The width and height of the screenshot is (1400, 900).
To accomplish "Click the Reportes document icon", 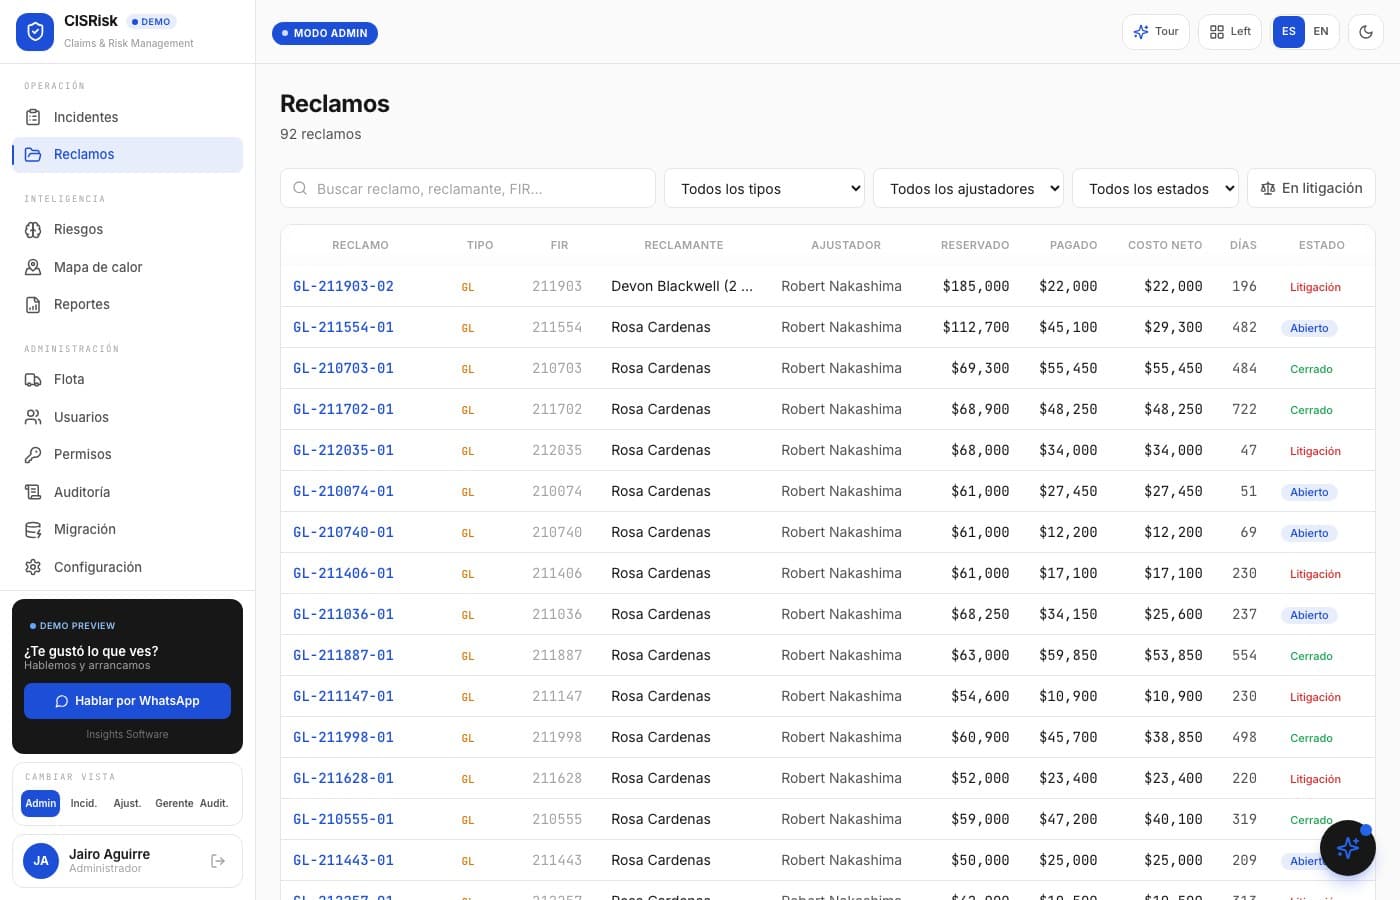I will coord(33,304).
